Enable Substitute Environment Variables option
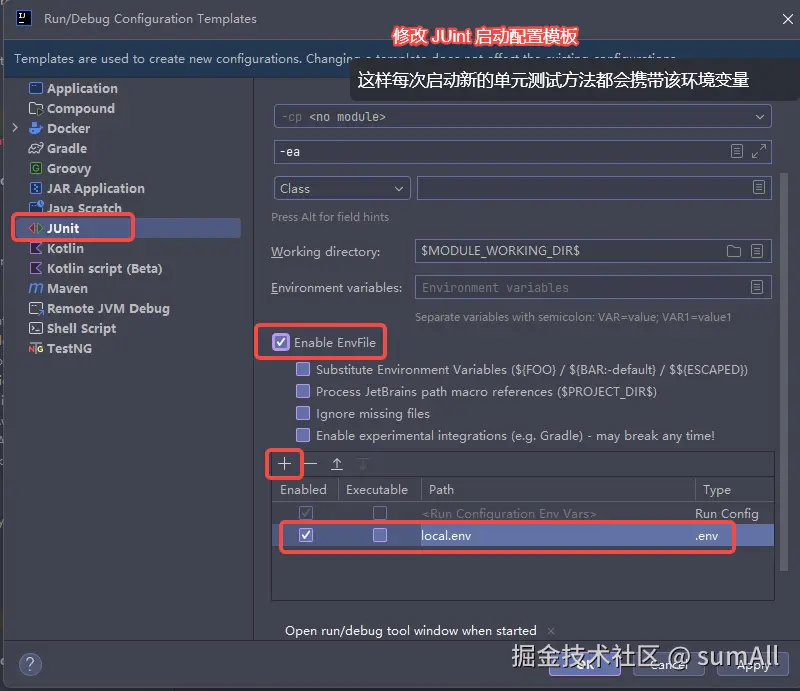The height and width of the screenshot is (691, 800). coord(303,369)
